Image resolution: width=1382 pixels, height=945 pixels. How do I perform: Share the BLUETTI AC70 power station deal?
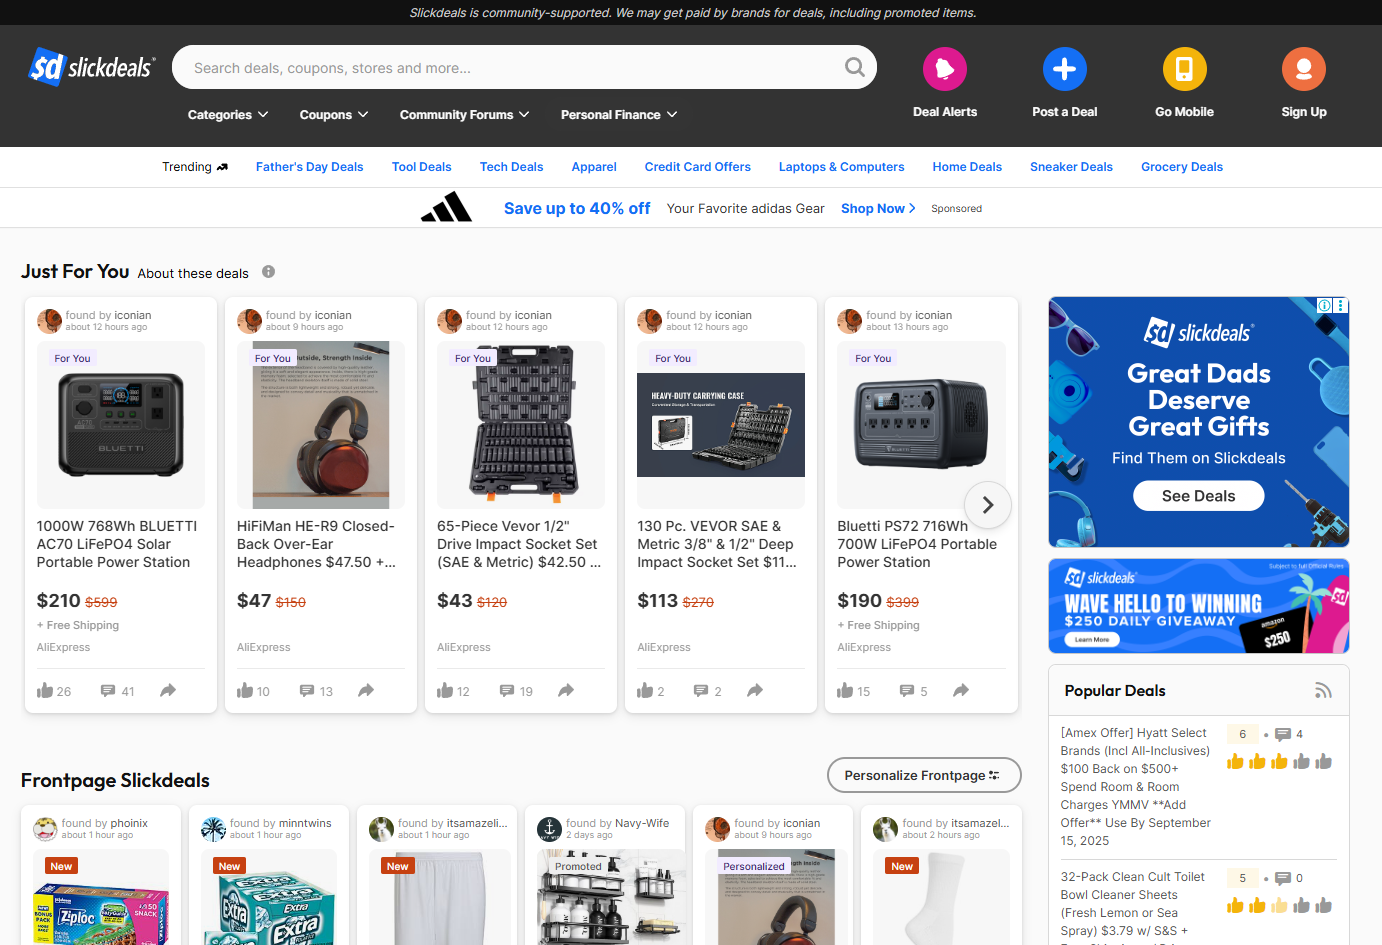[x=168, y=691]
